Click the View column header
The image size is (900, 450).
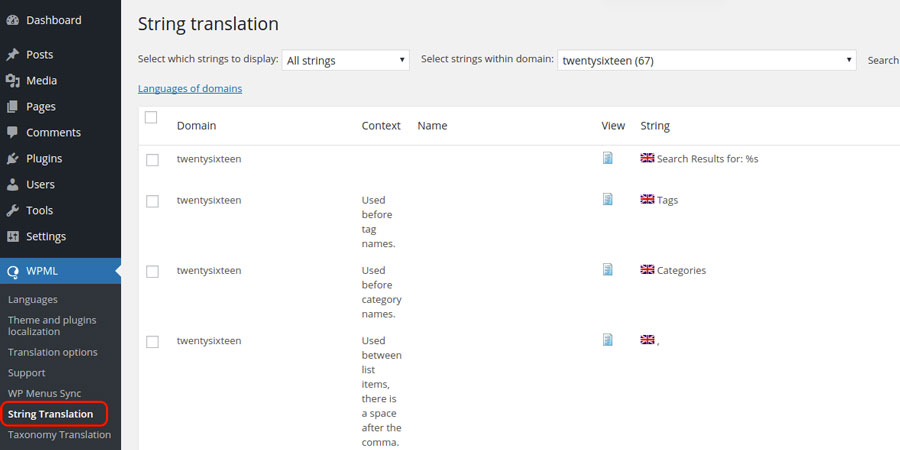[613, 126]
